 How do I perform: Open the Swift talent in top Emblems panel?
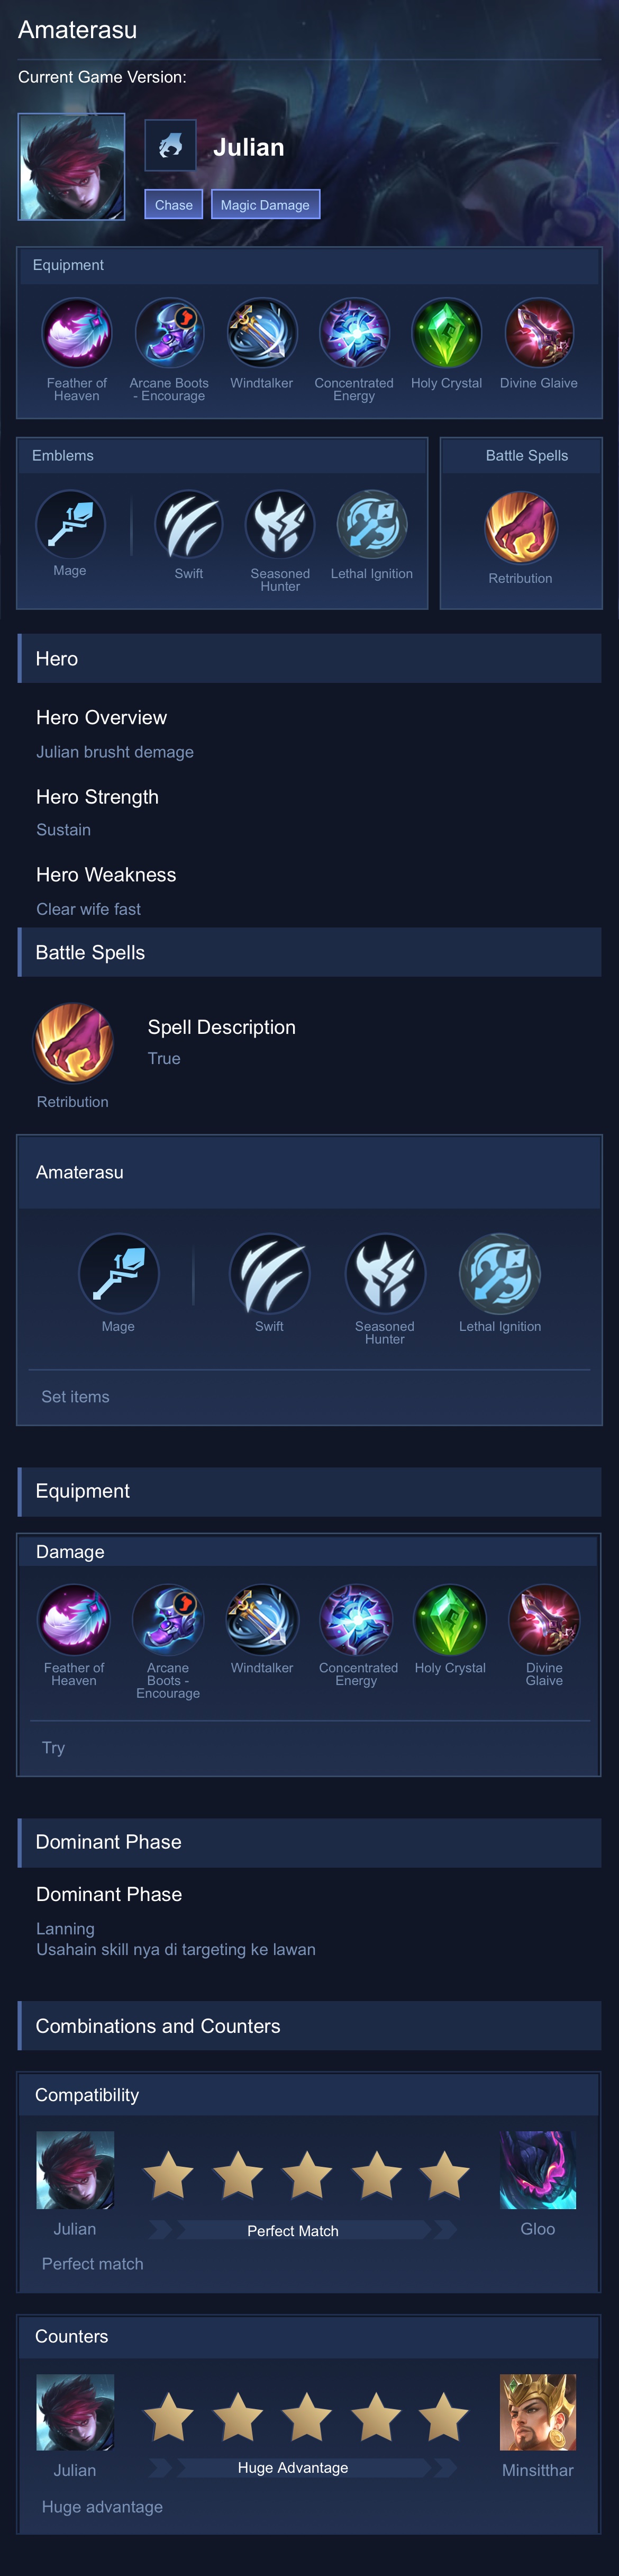[x=189, y=524]
